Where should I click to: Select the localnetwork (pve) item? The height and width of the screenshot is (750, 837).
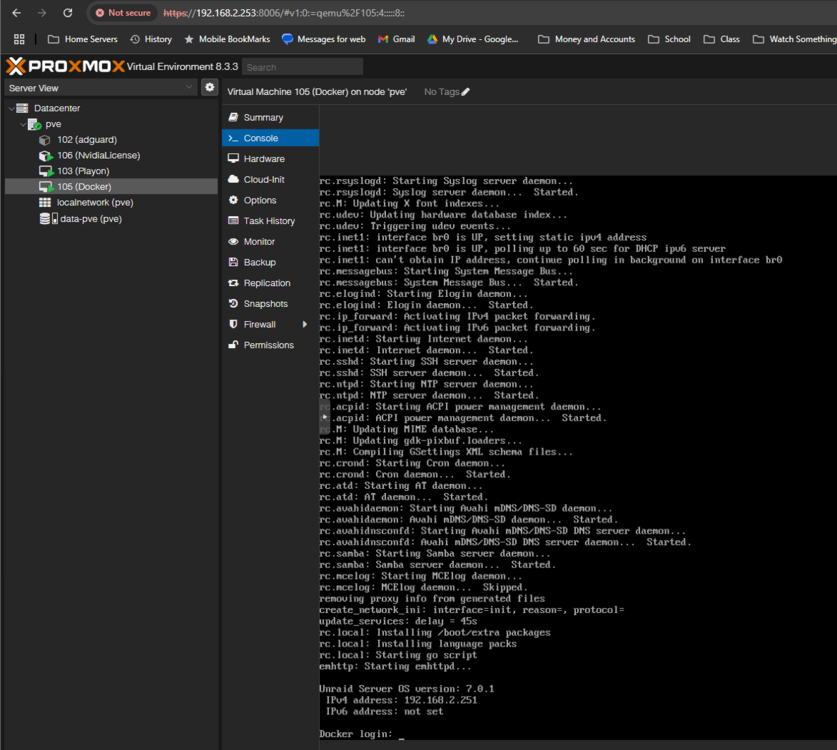point(86,202)
